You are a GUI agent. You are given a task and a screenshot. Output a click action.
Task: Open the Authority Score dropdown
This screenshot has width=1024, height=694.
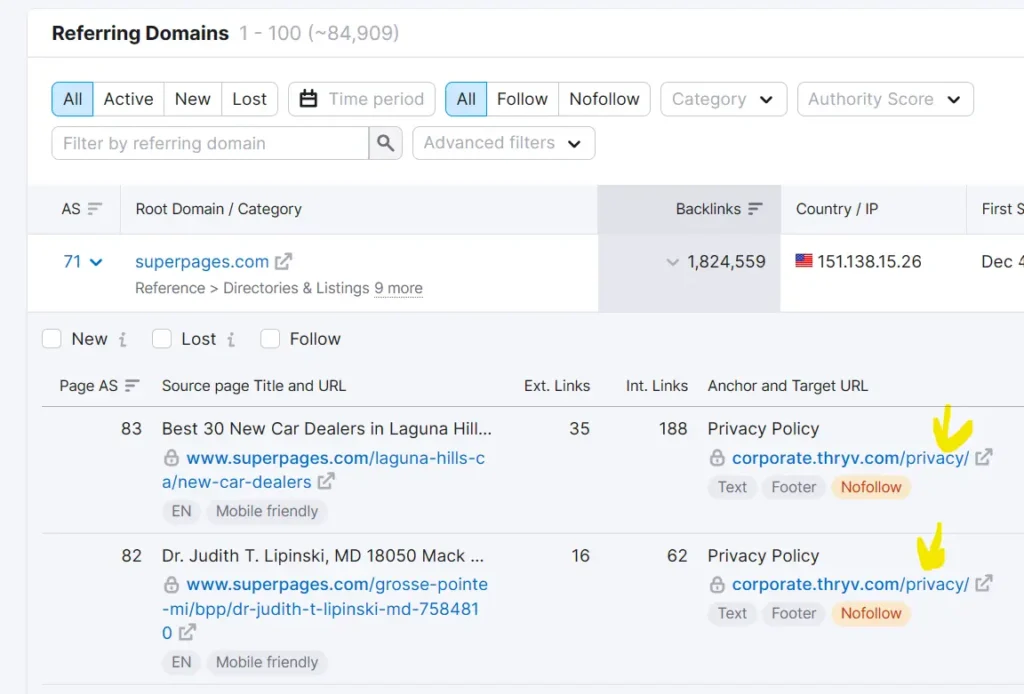(x=885, y=99)
